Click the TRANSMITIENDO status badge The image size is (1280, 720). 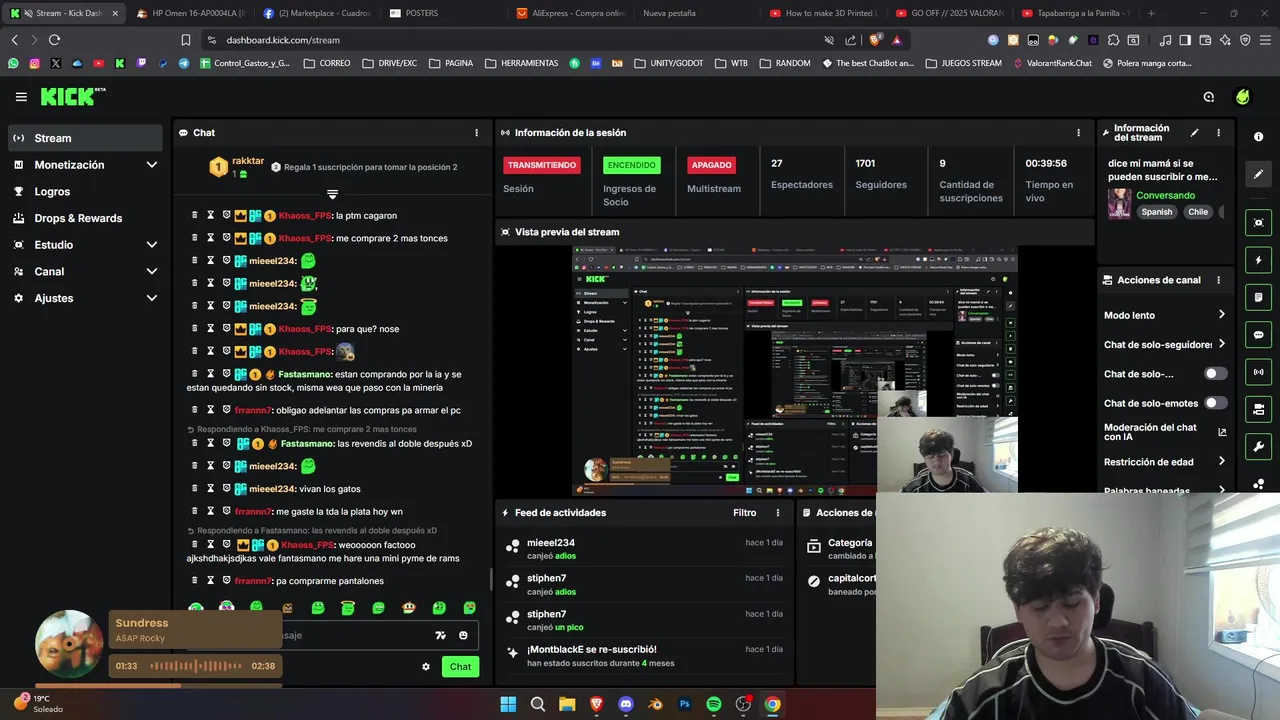pyautogui.click(x=541, y=165)
